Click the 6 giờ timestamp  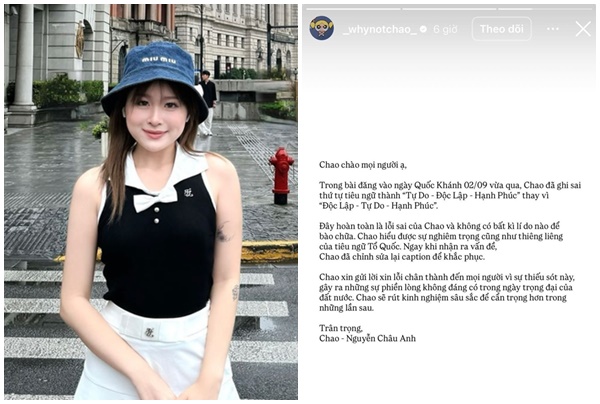(x=445, y=29)
